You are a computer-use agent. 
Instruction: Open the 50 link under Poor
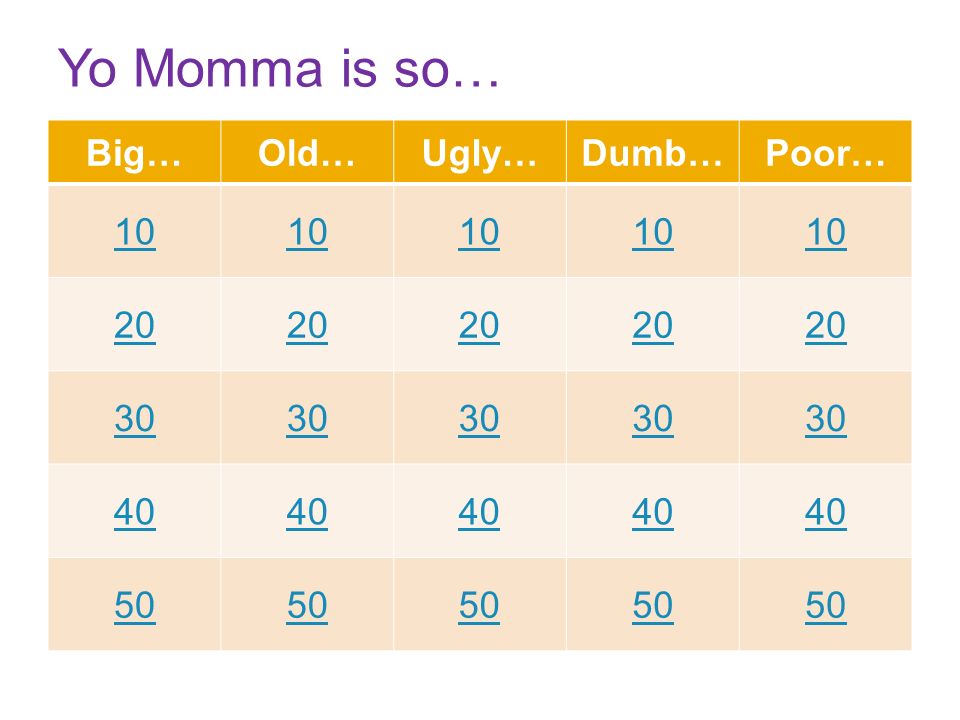[826, 606]
